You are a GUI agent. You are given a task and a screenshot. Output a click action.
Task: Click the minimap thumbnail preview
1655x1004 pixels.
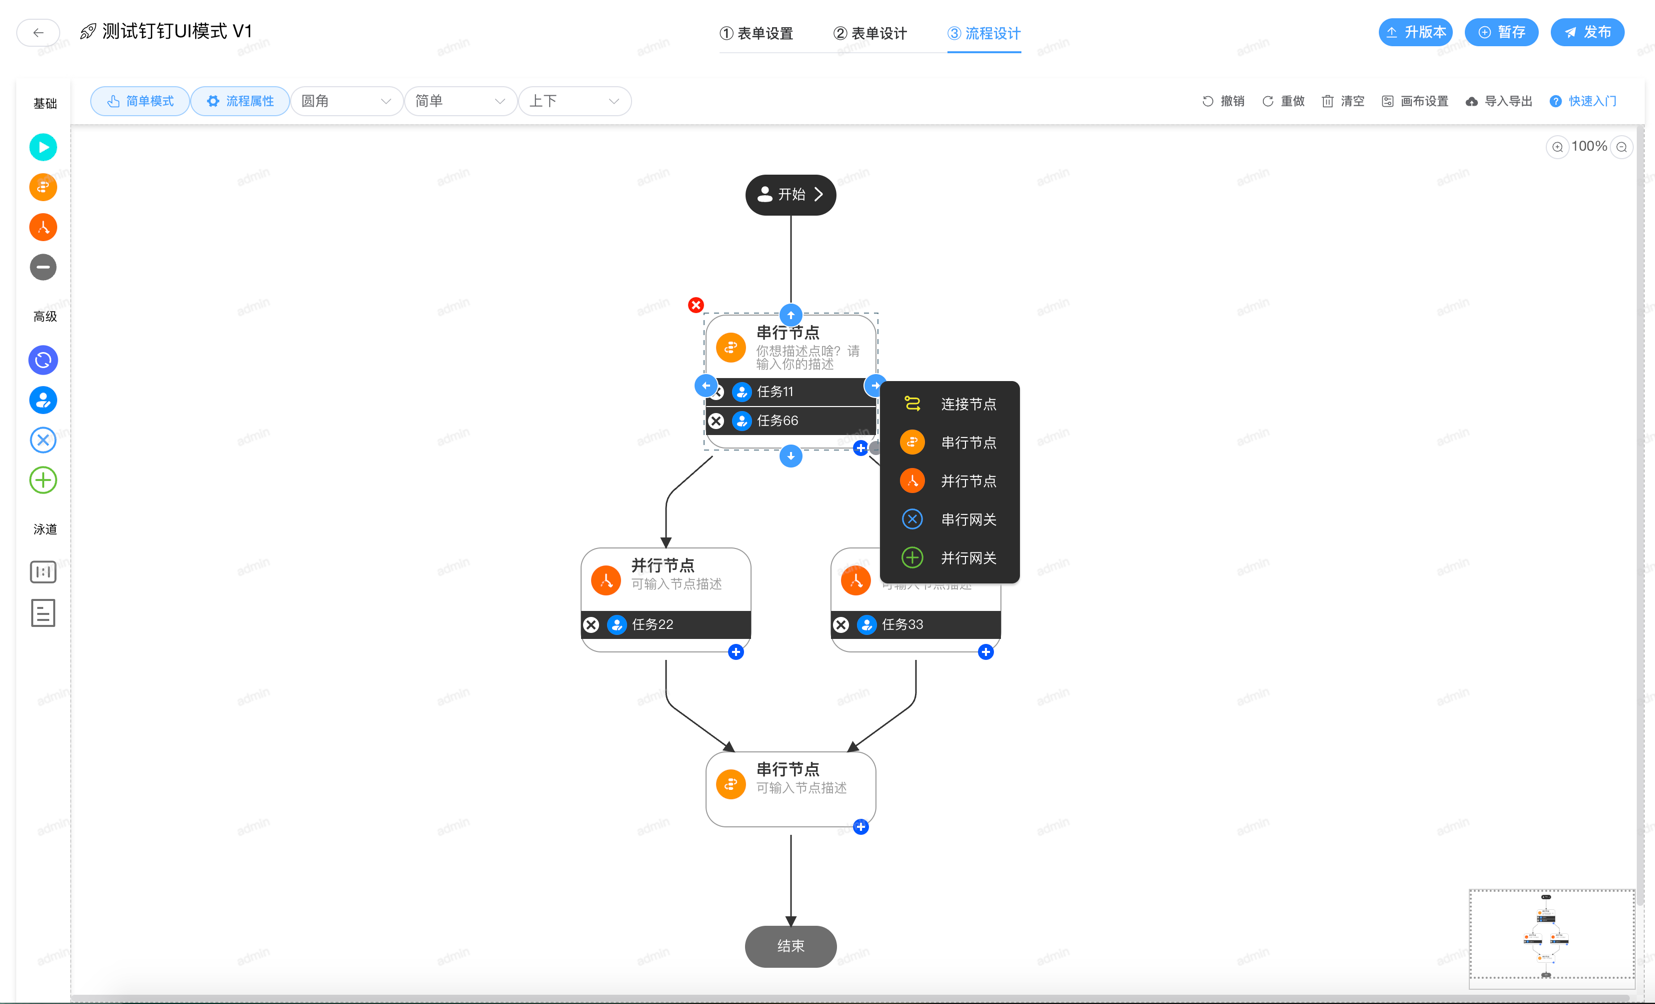click(x=1550, y=934)
